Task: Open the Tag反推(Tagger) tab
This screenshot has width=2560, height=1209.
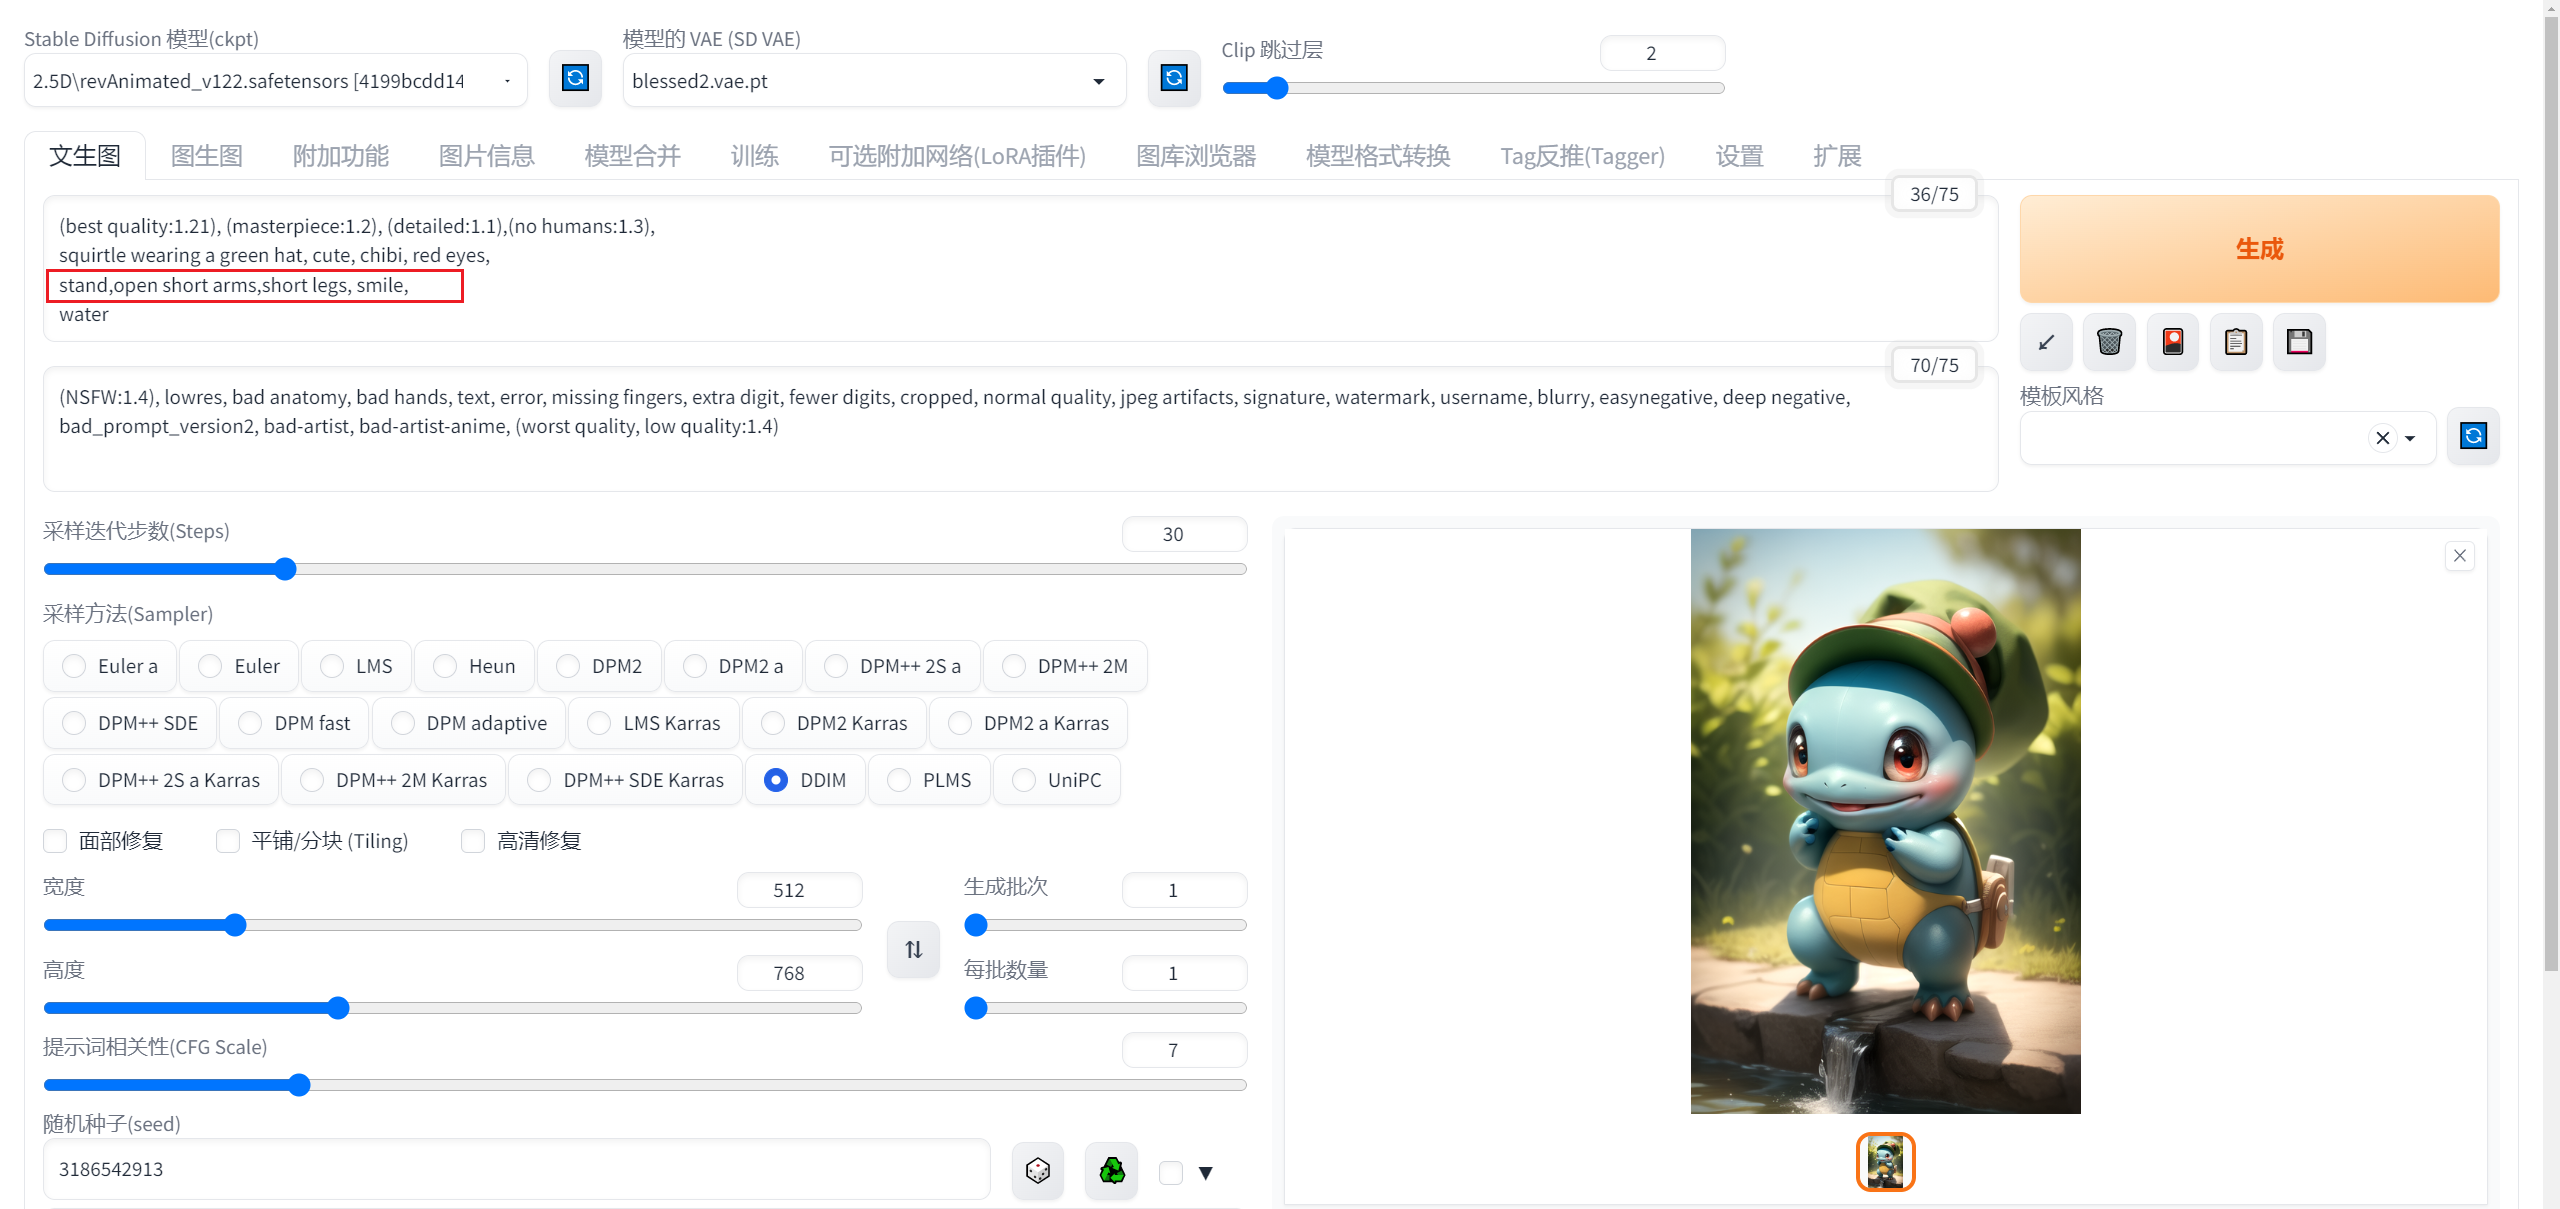Action: click(1583, 156)
